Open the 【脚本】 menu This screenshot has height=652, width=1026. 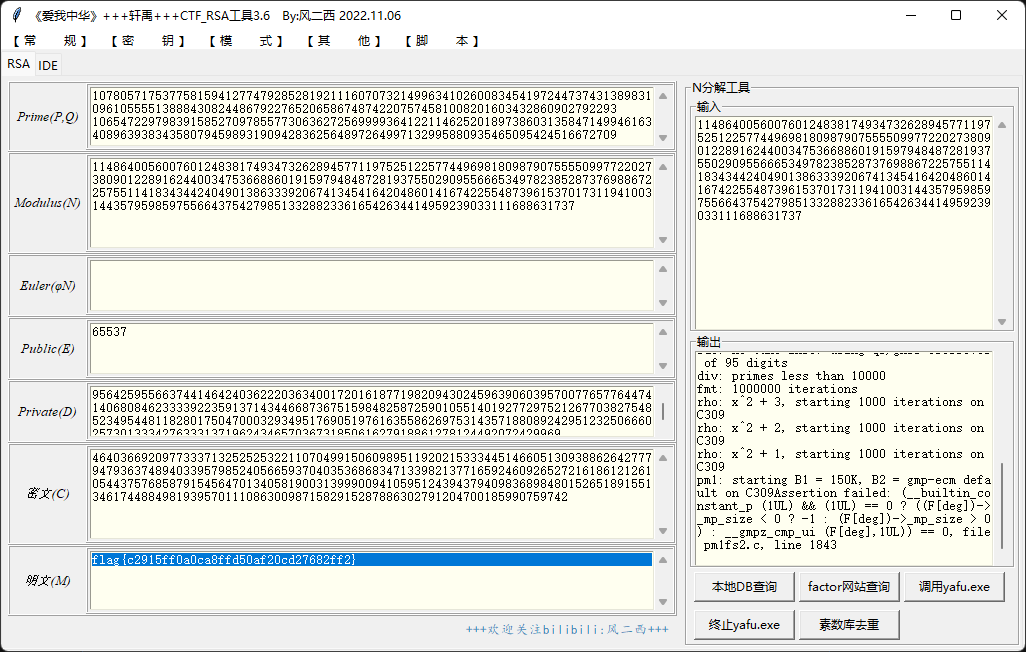[442, 41]
